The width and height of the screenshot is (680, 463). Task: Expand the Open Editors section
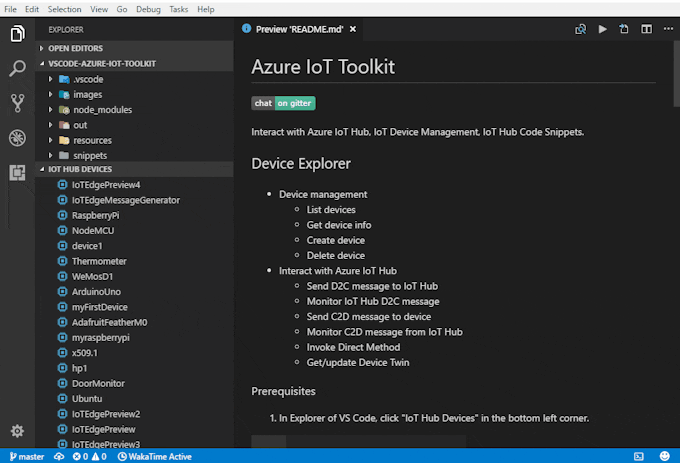tap(42, 48)
